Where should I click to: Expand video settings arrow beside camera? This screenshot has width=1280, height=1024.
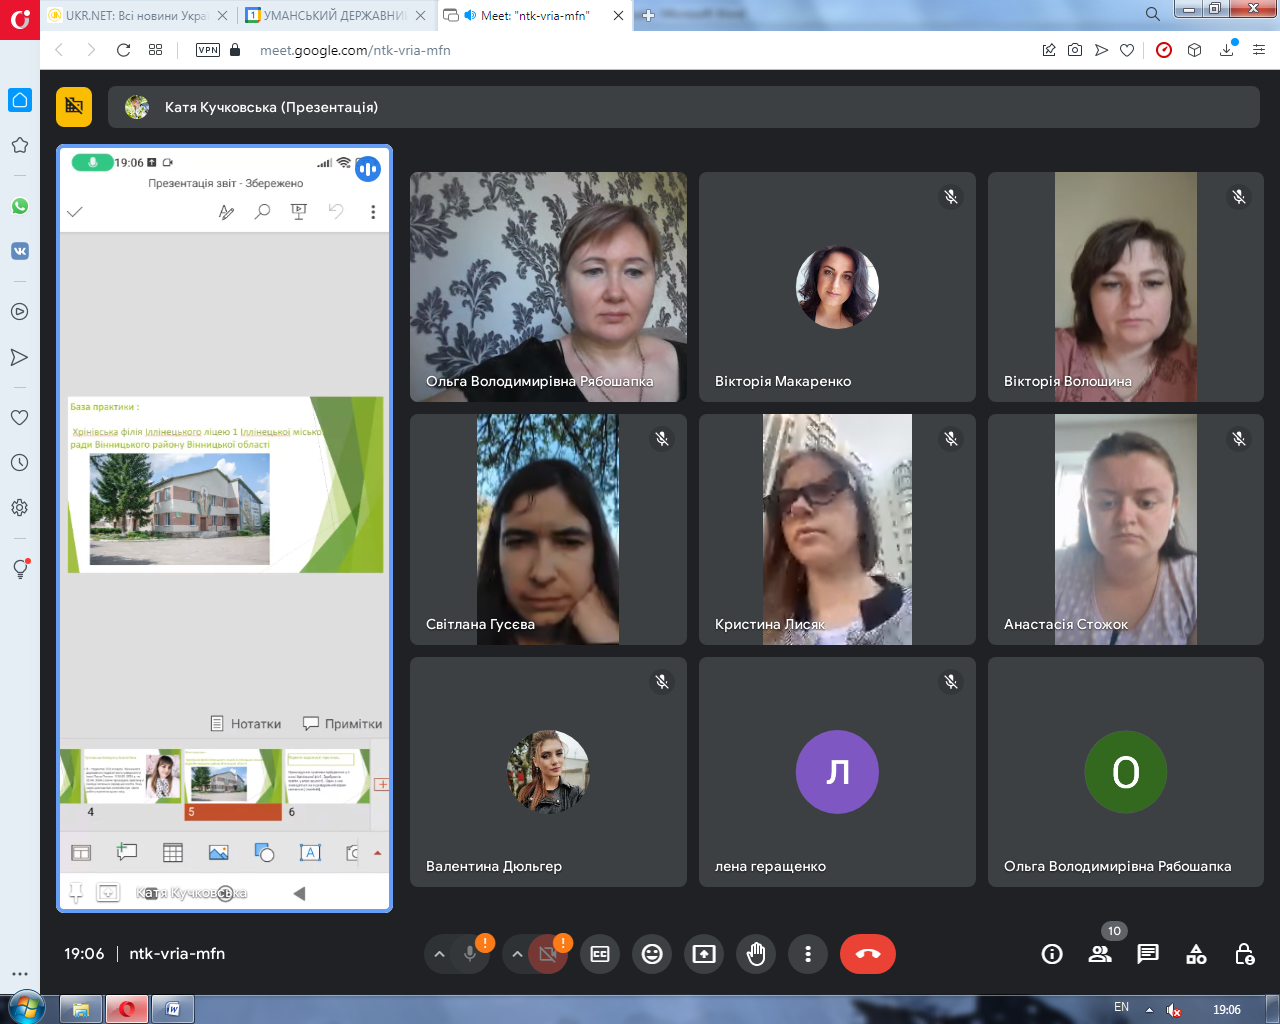click(517, 954)
